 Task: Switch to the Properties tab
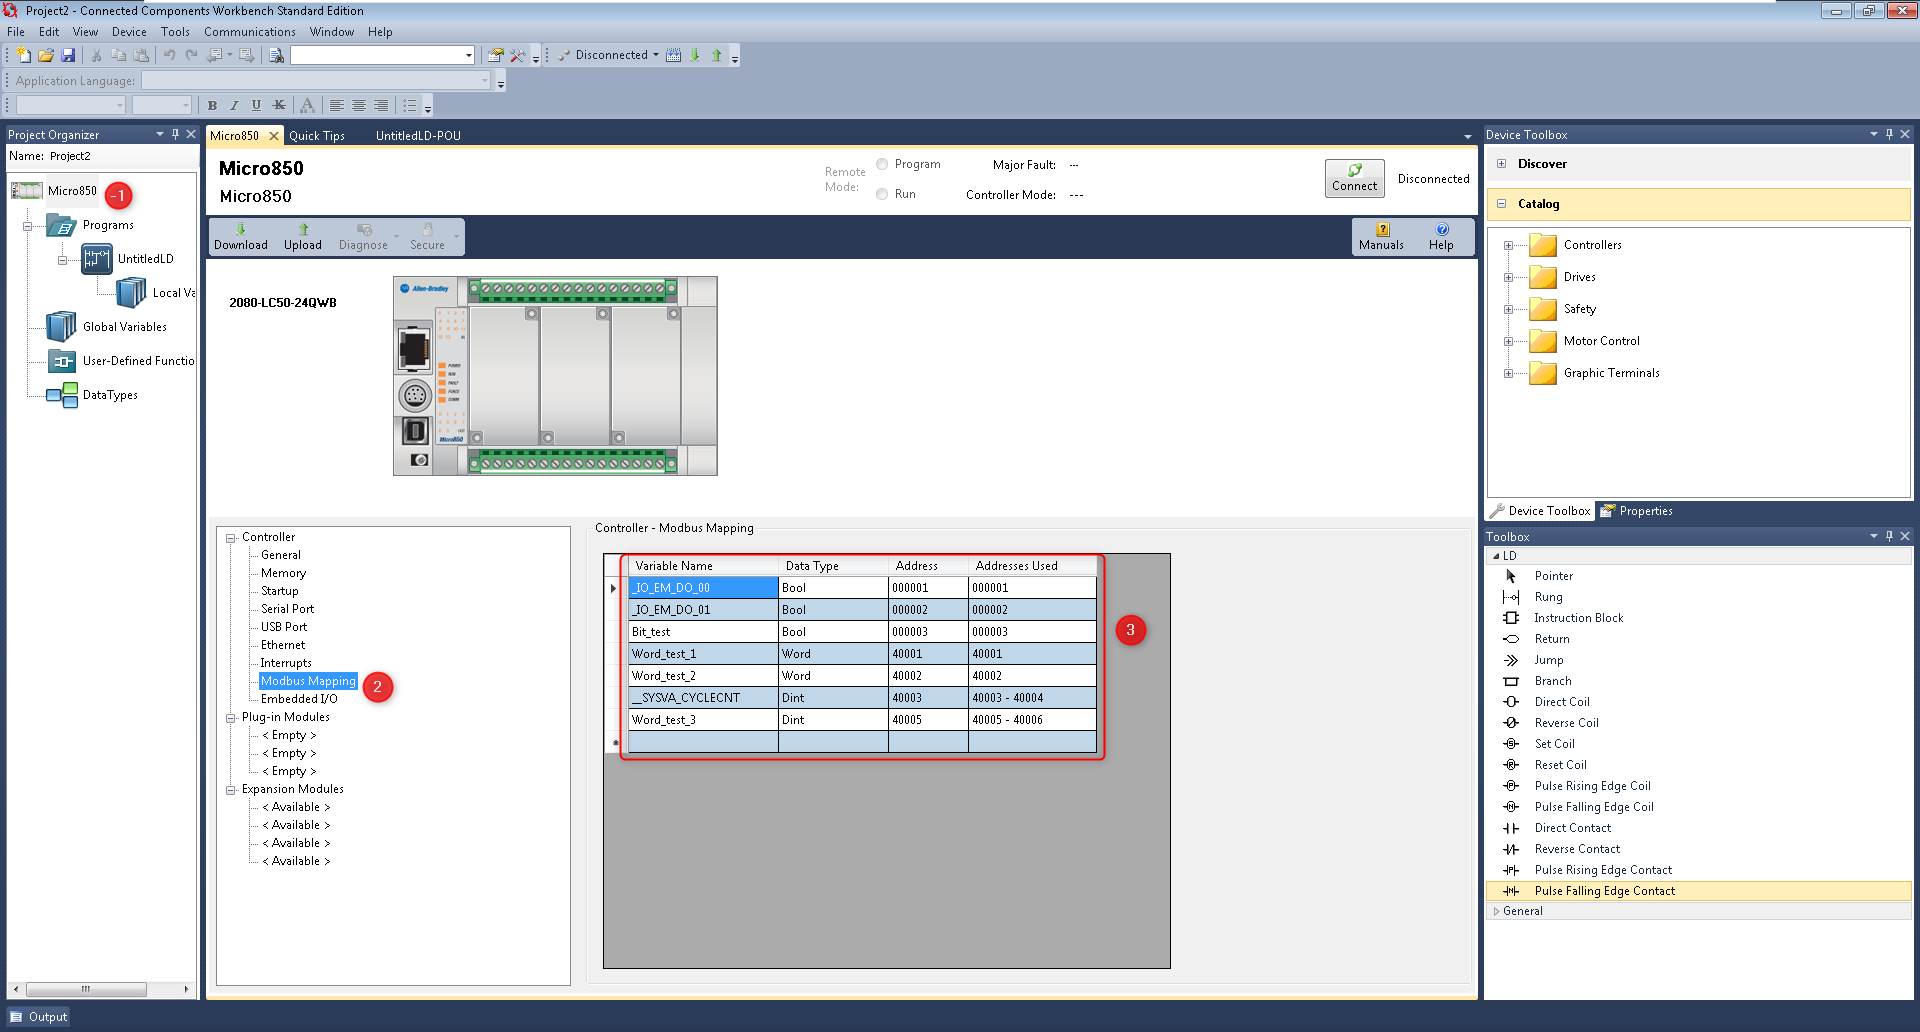(1637, 511)
